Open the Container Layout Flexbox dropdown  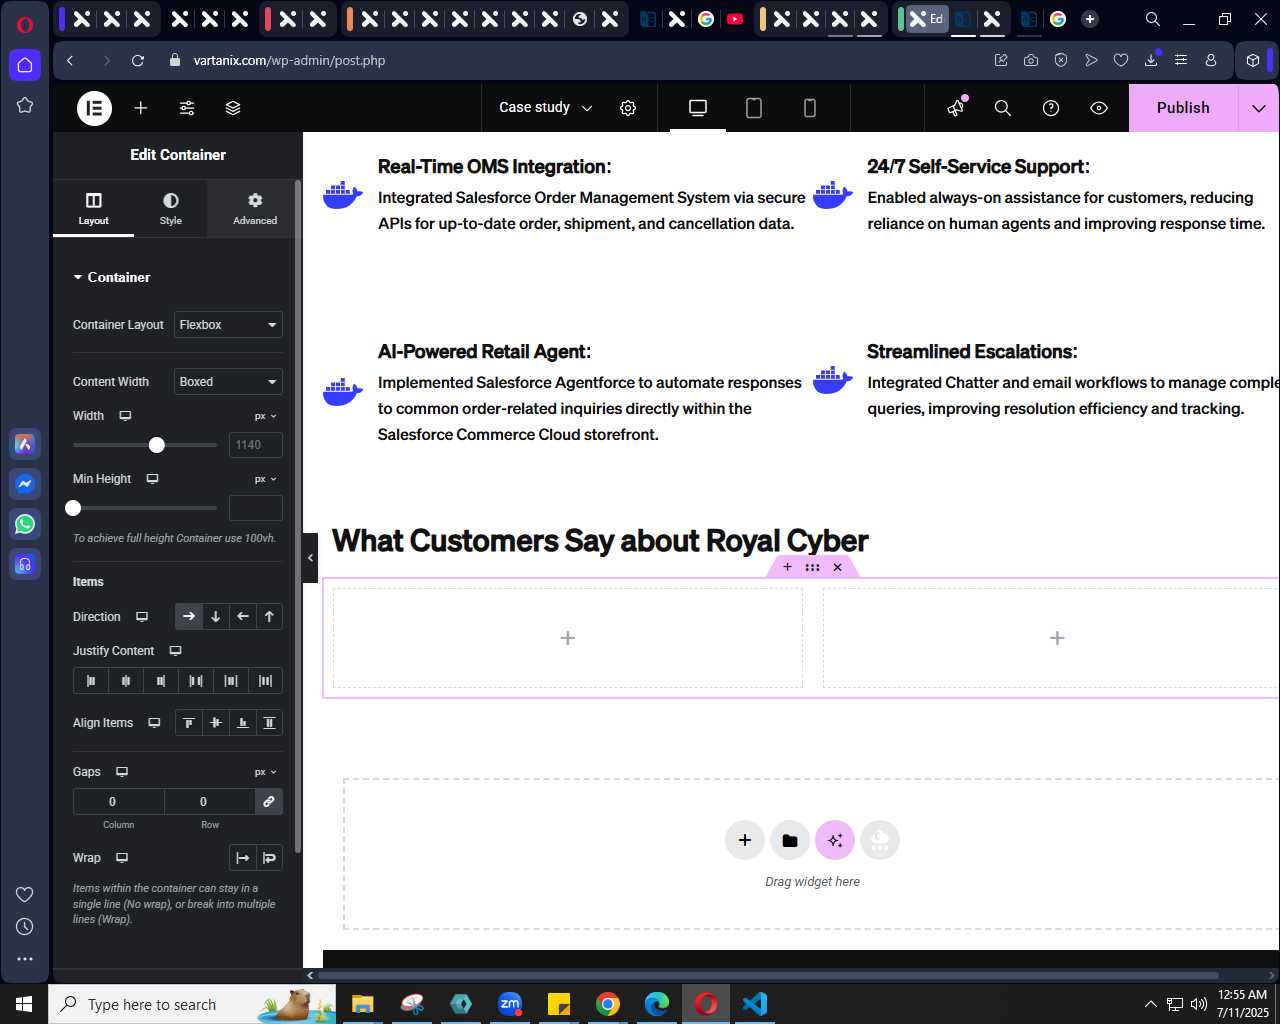pyautogui.click(x=228, y=325)
